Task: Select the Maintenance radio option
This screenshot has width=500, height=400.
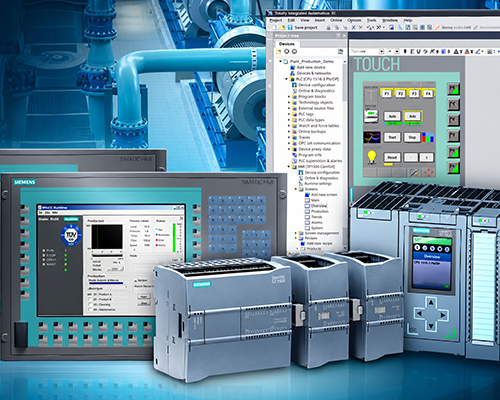Action: tap(90, 310)
